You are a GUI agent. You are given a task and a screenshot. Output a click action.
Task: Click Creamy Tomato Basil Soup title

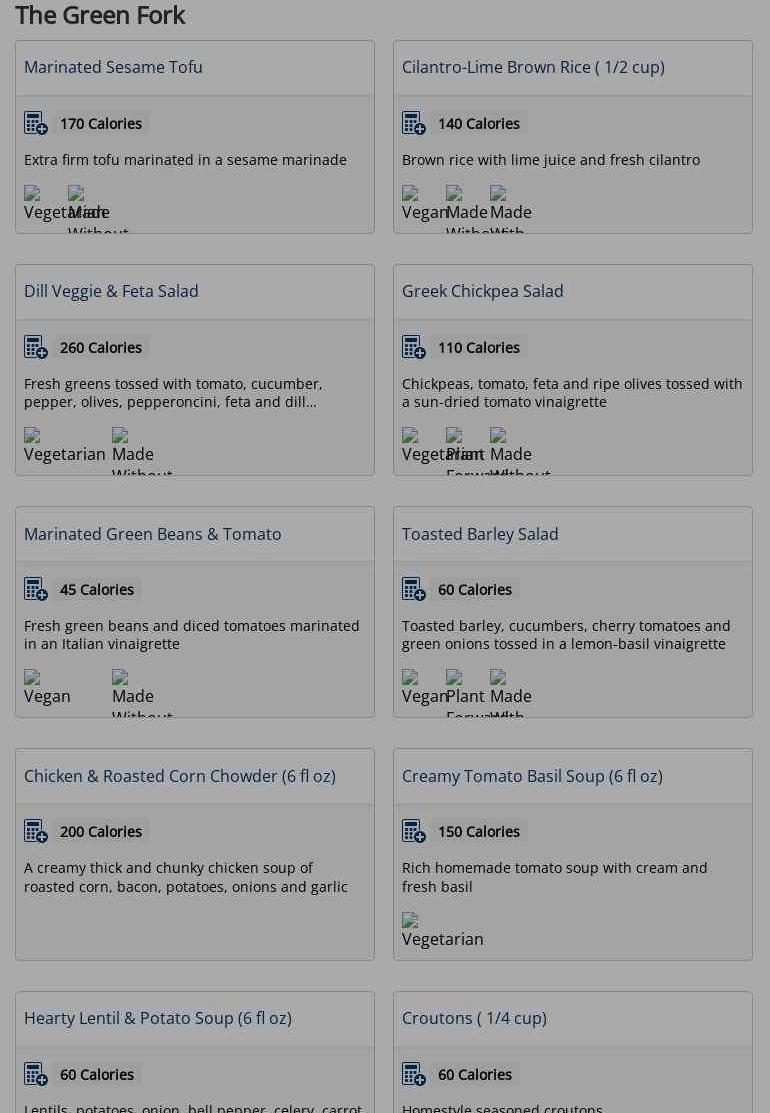pos(532,776)
